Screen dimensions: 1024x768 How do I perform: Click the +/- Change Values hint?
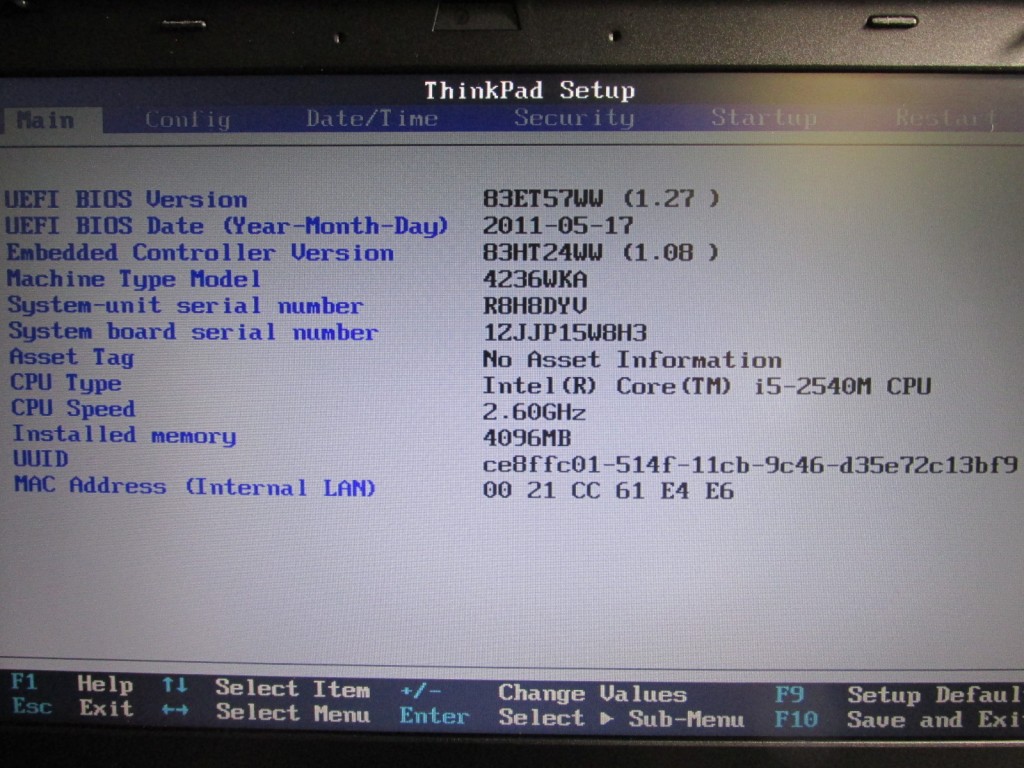tap(543, 693)
